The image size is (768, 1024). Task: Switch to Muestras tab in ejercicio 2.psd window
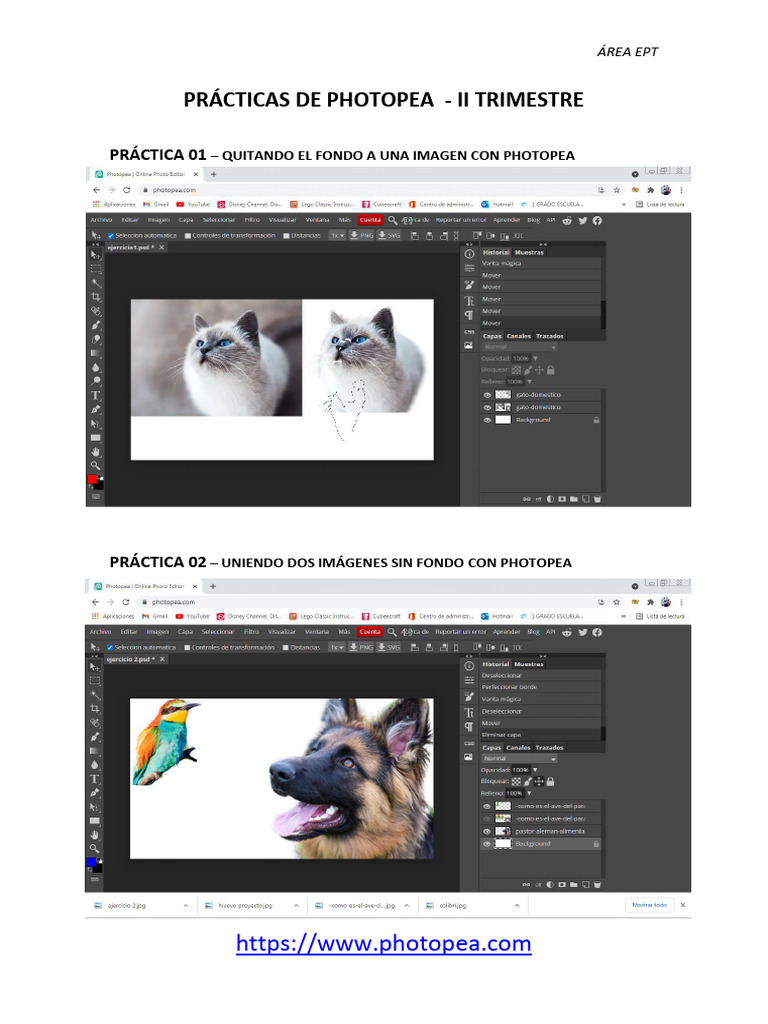[x=528, y=664]
